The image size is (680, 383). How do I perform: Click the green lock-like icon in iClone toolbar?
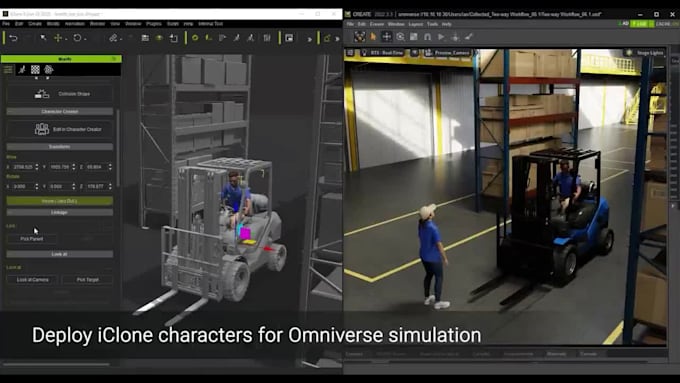coord(327,38)
